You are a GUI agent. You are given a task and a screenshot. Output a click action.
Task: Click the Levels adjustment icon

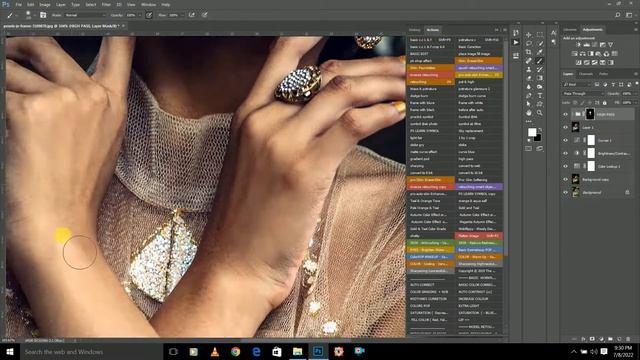(x=587, y=45)
